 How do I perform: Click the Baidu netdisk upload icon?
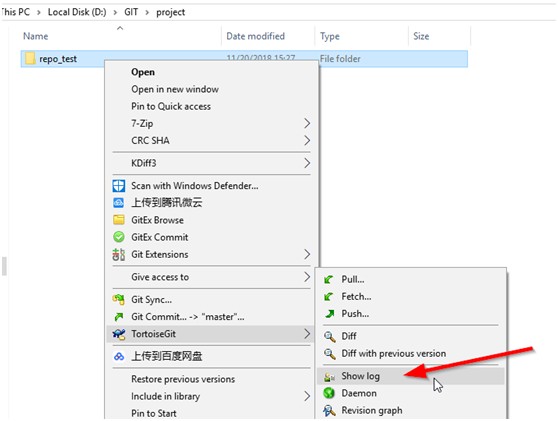[119, 356]
